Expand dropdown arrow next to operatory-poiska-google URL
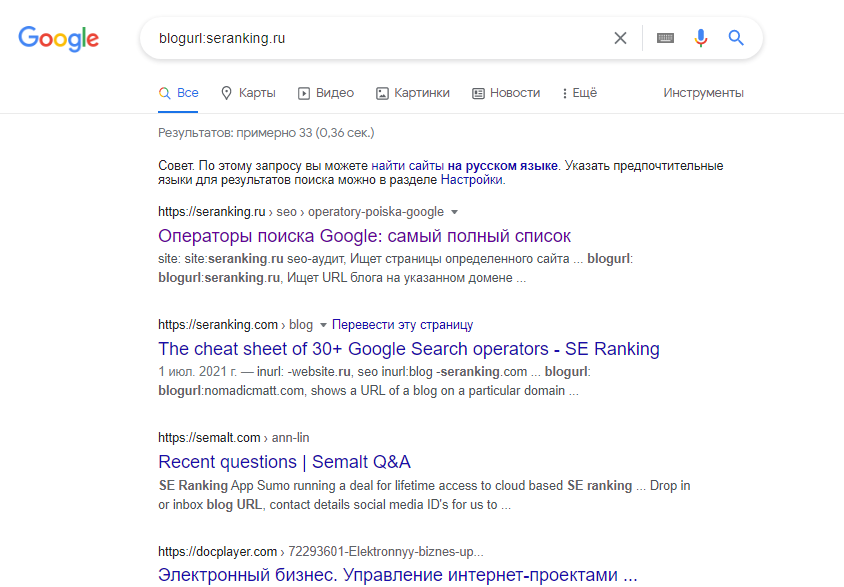Screen dimensions: 844x587 (454, 212)
